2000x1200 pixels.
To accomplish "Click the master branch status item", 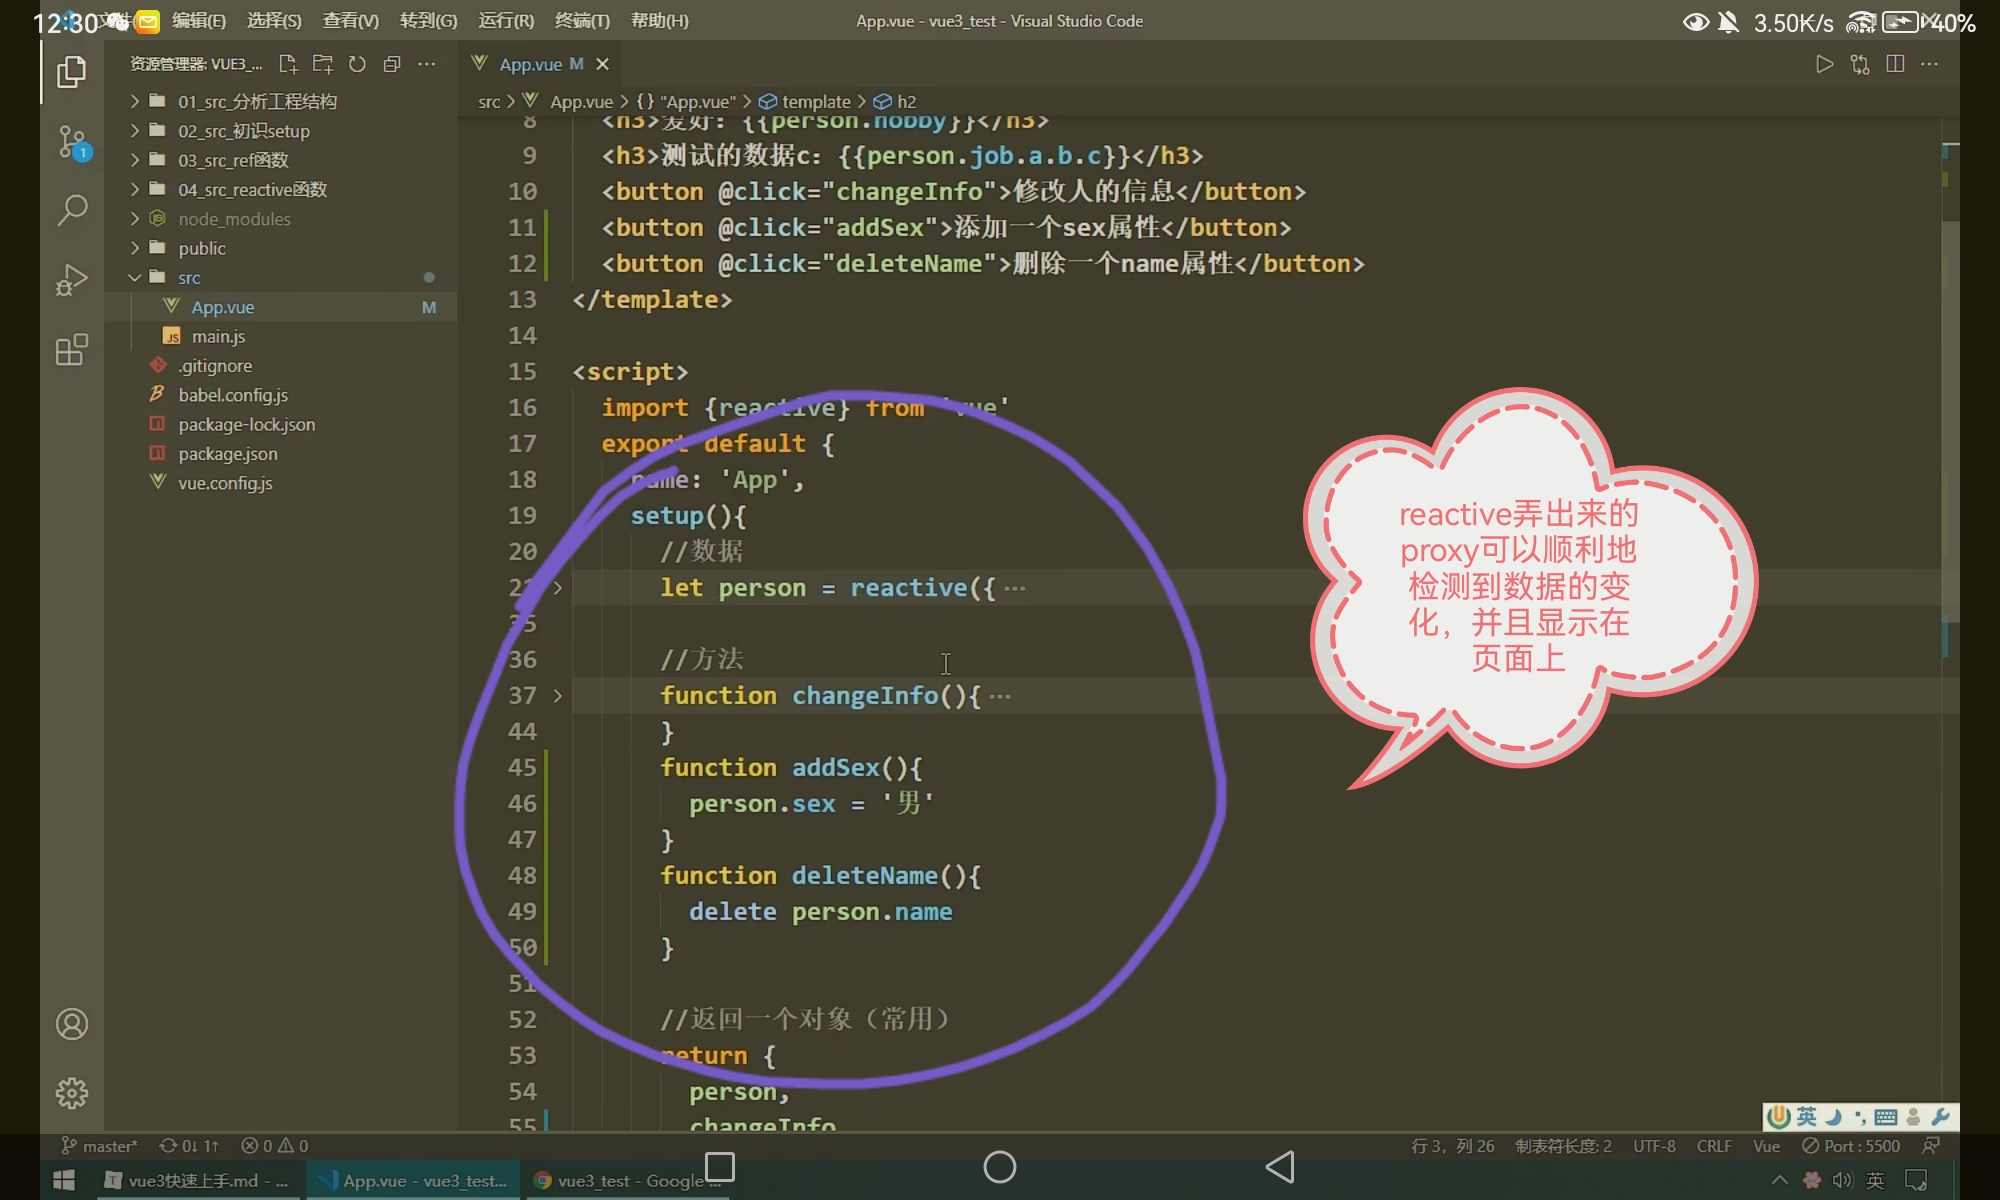I will click(x=100, y=1146).
